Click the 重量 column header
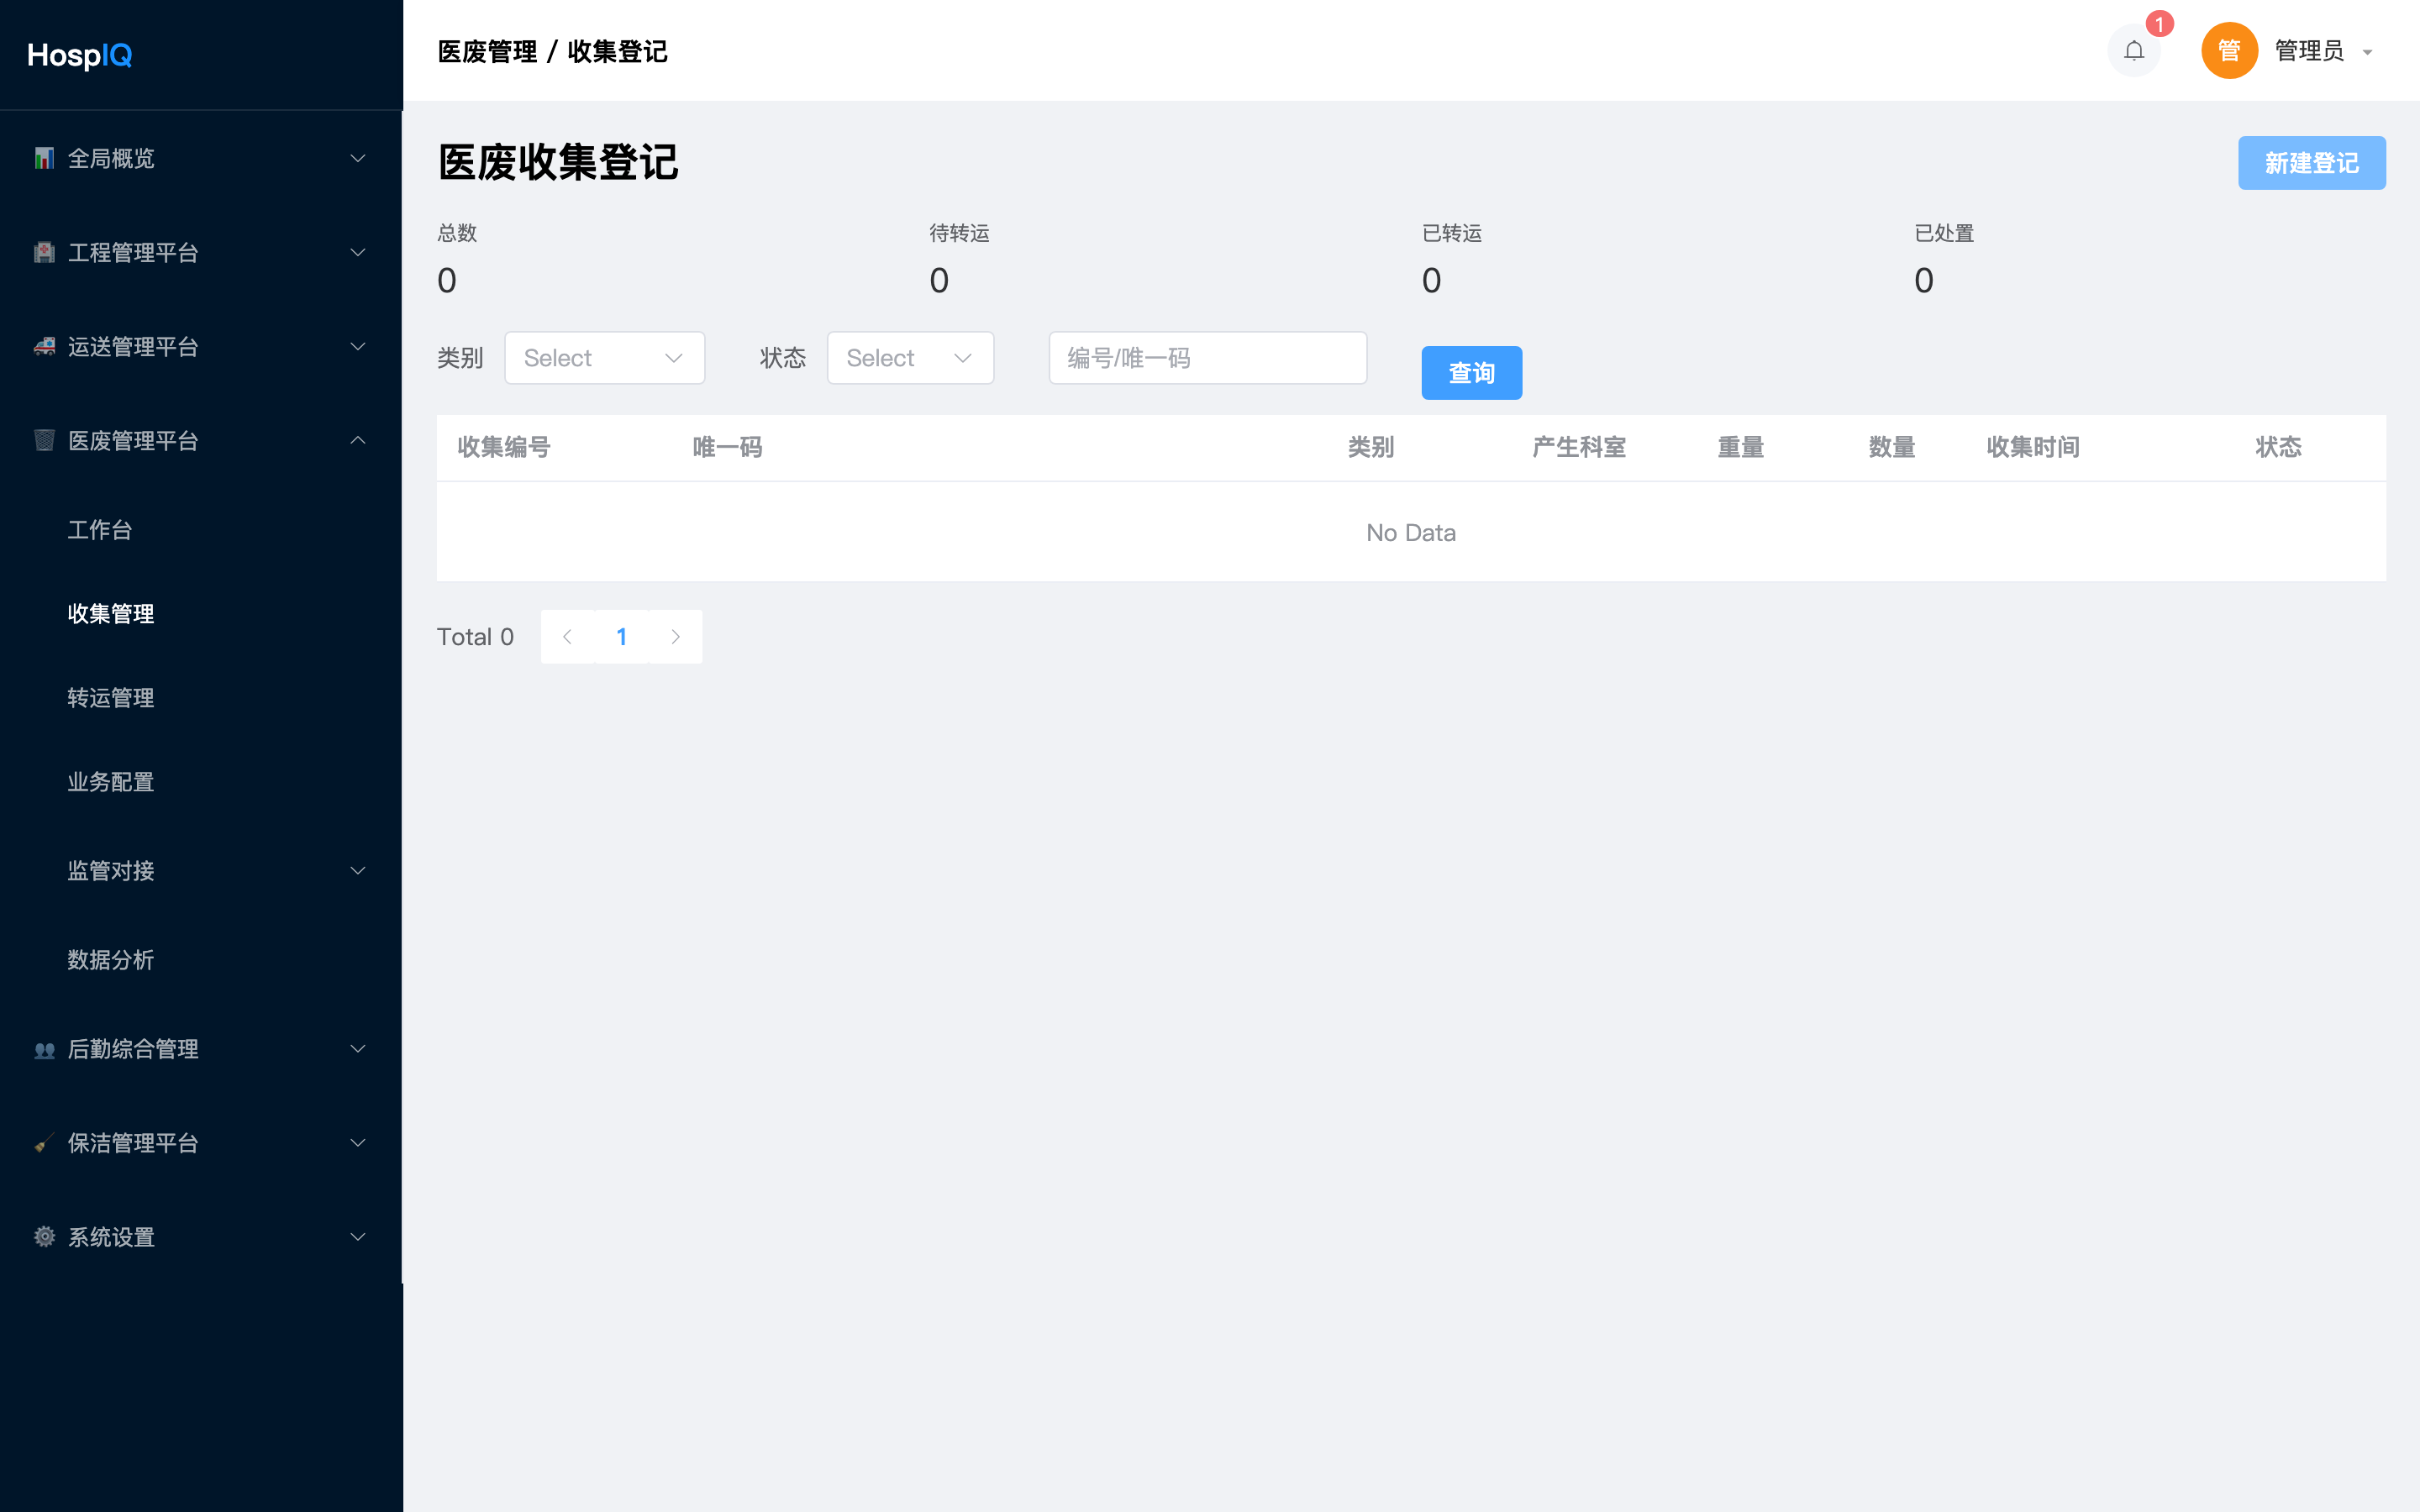 [1740, 447]
